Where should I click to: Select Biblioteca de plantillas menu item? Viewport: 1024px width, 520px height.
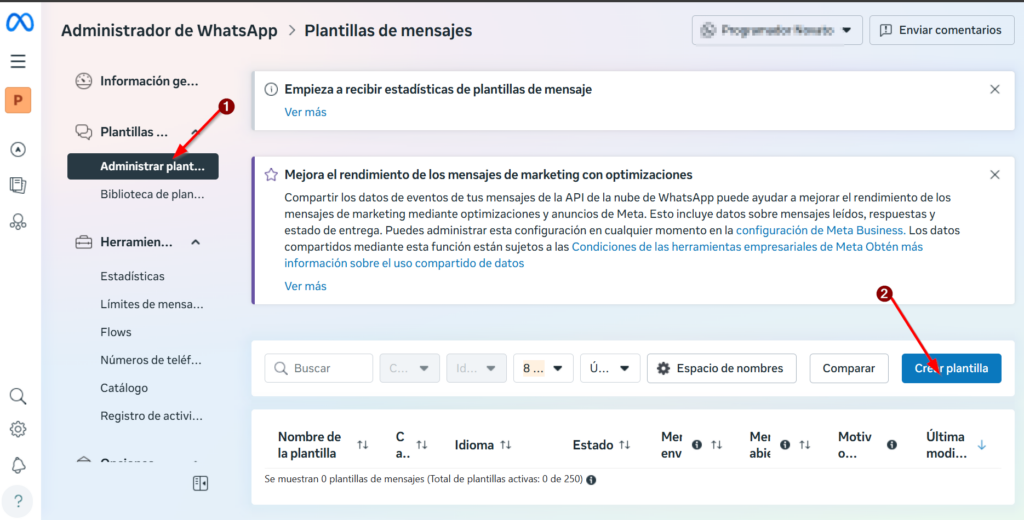(152, 194)
